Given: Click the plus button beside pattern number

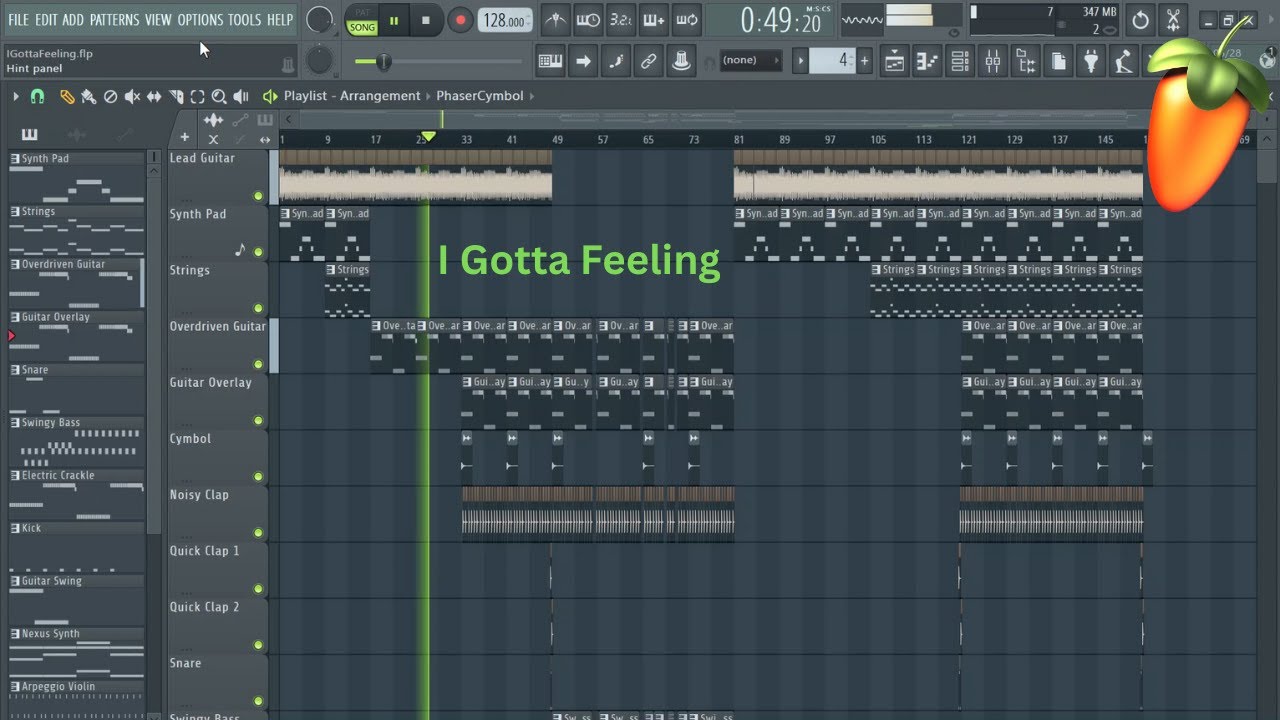Looking at the screenshot, I should coord(865,61).
